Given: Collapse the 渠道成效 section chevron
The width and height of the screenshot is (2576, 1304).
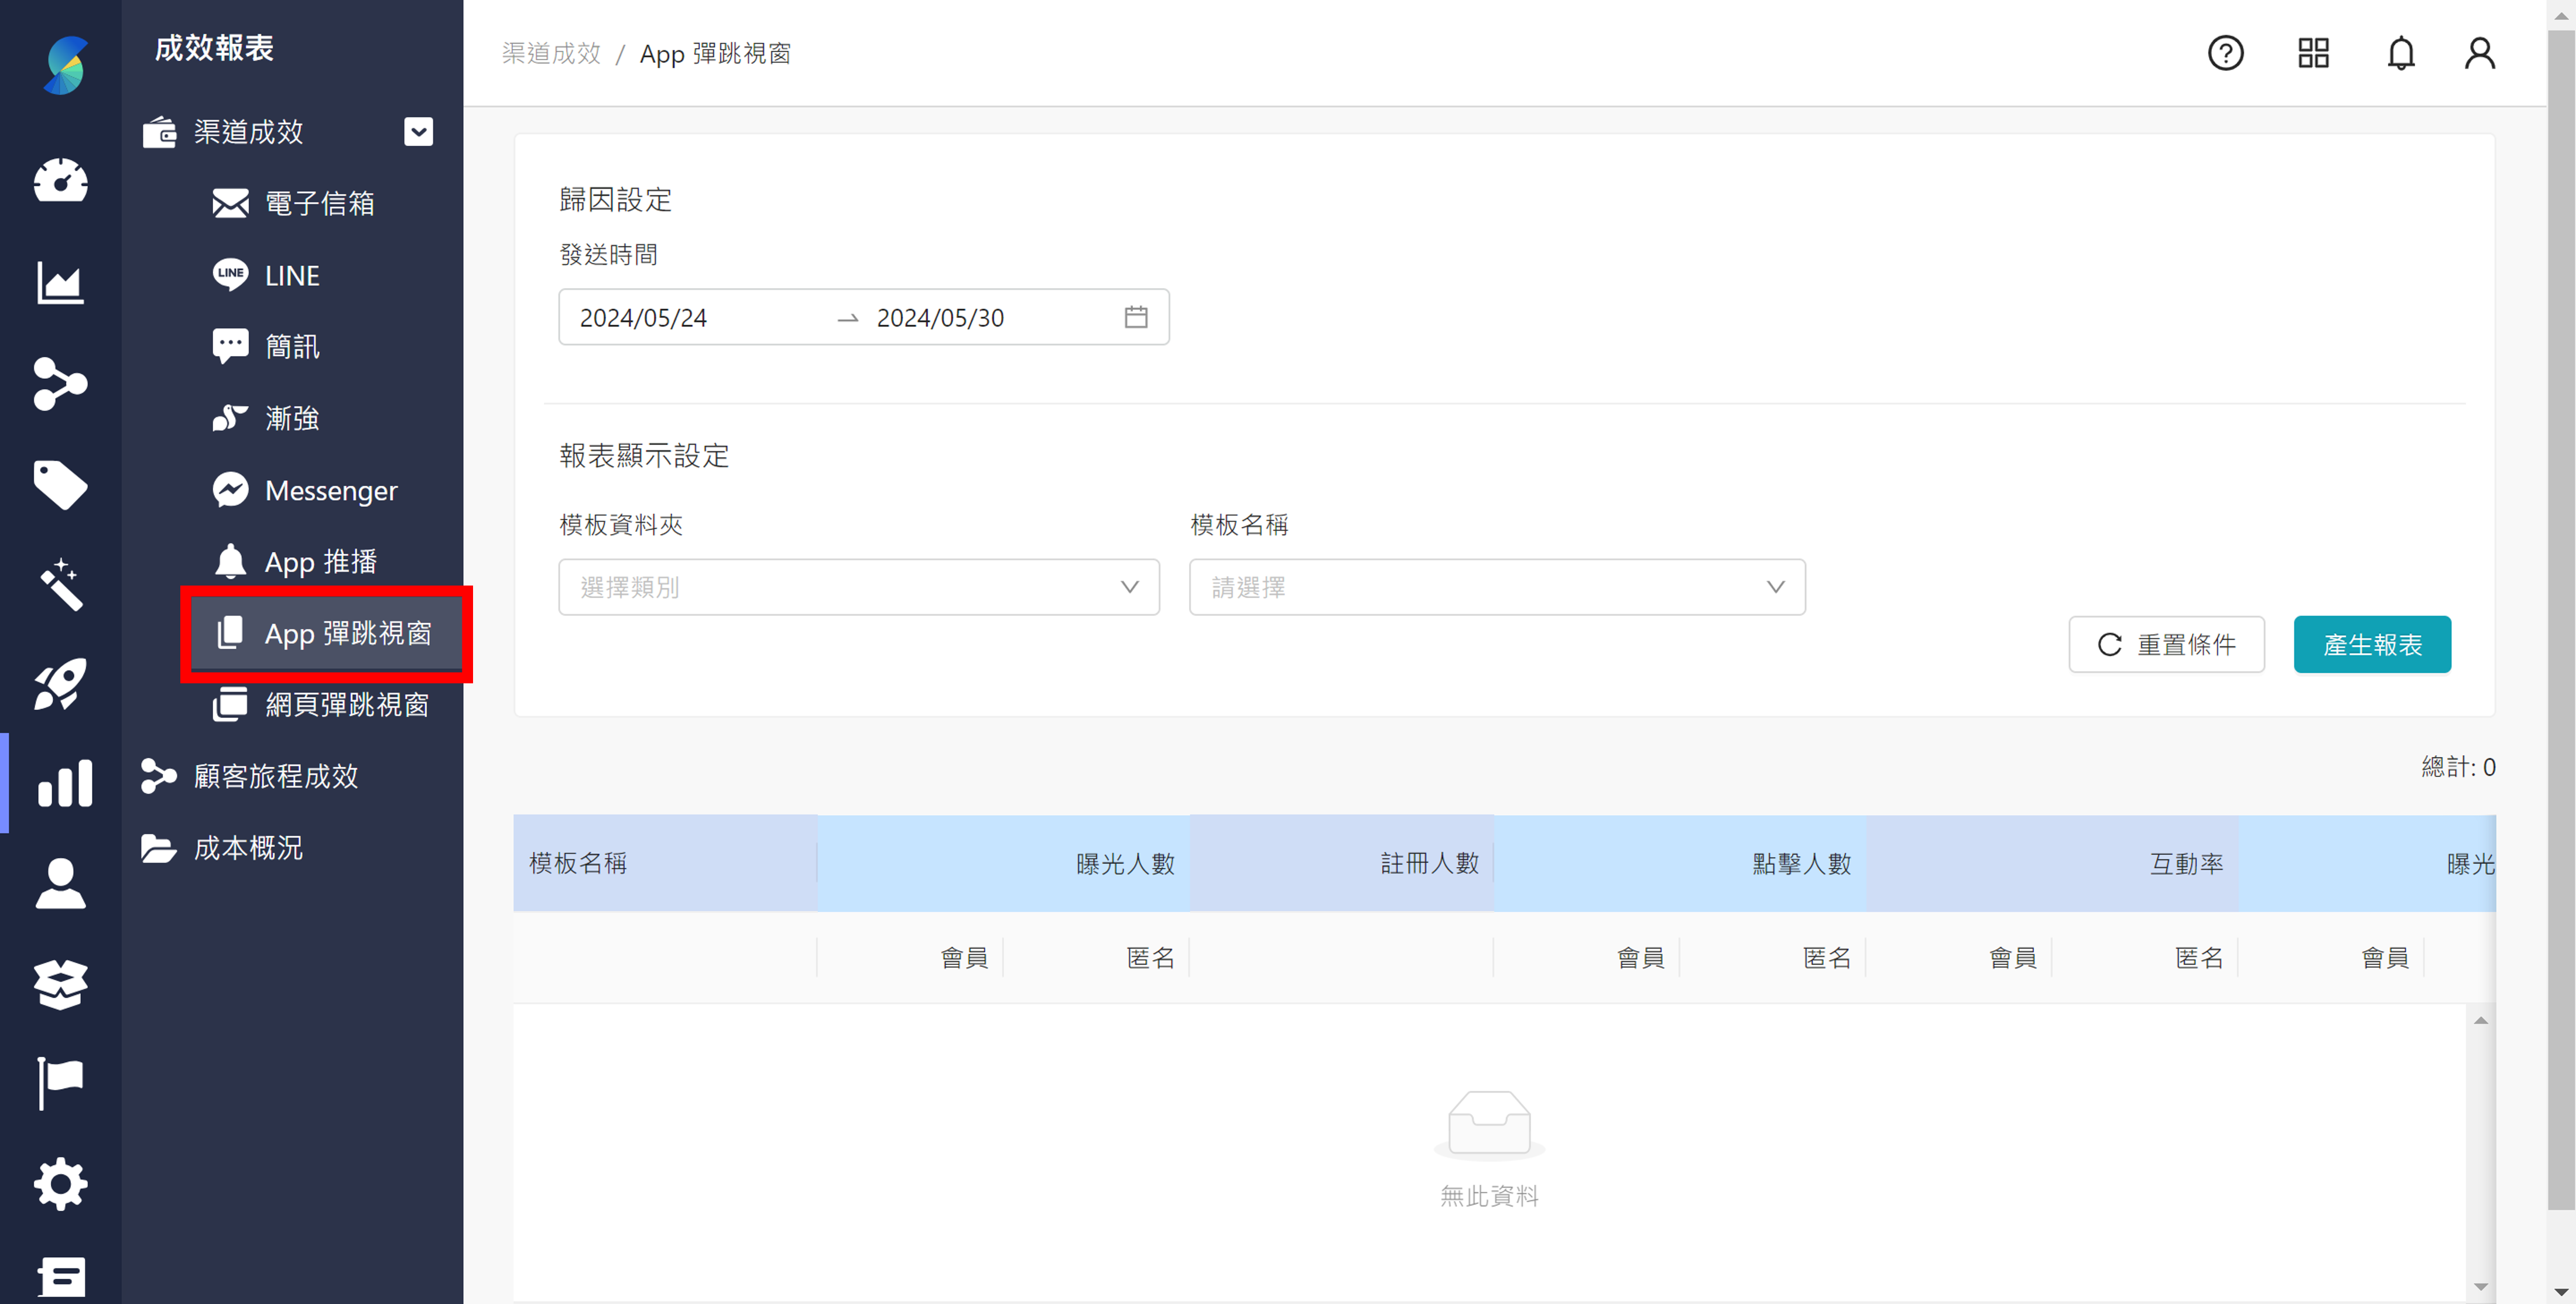Looking at the screenshot, I should 419,131.
